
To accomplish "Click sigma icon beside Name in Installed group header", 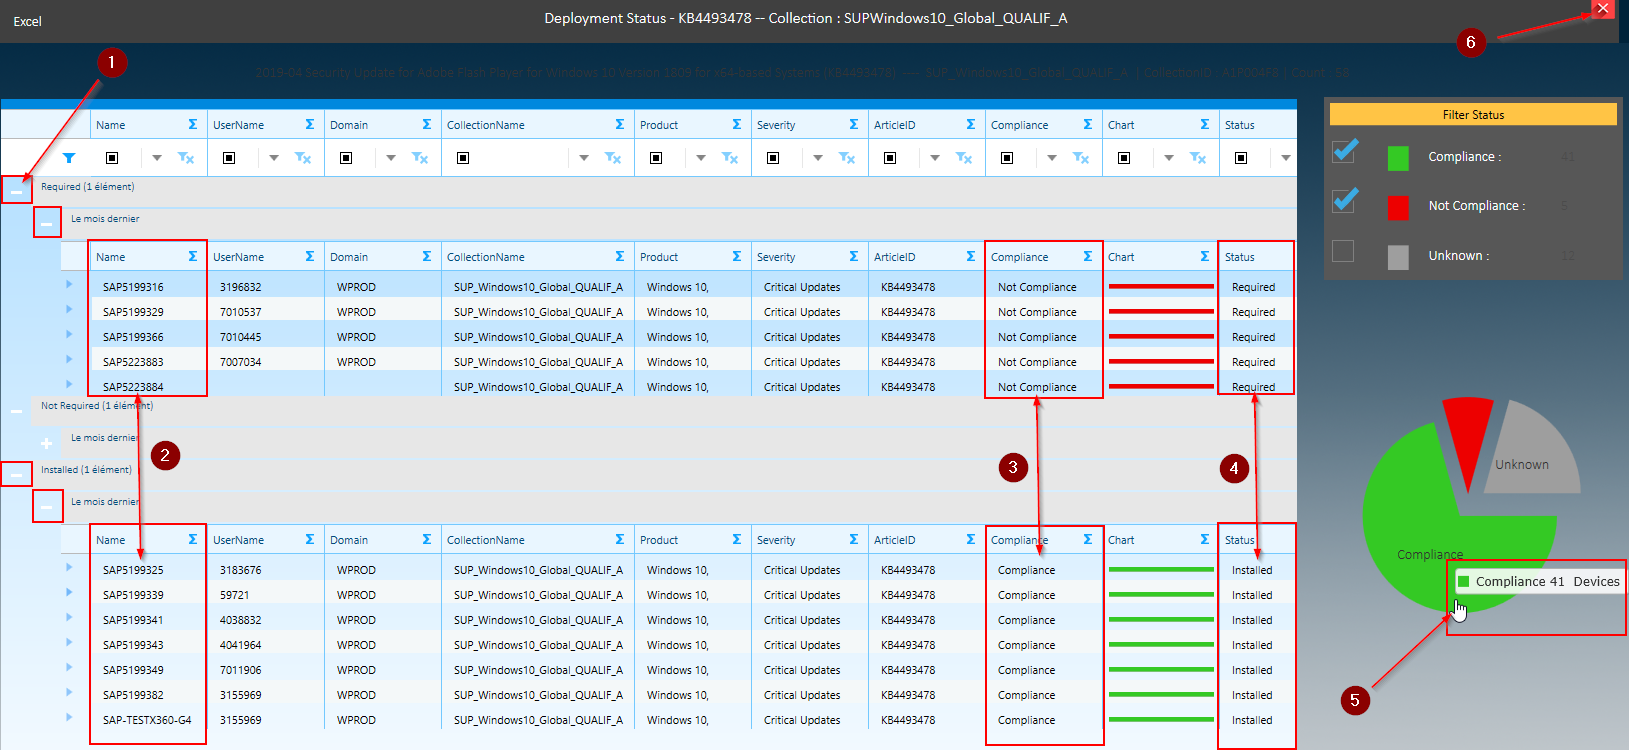I will click(x=193, y=539).
